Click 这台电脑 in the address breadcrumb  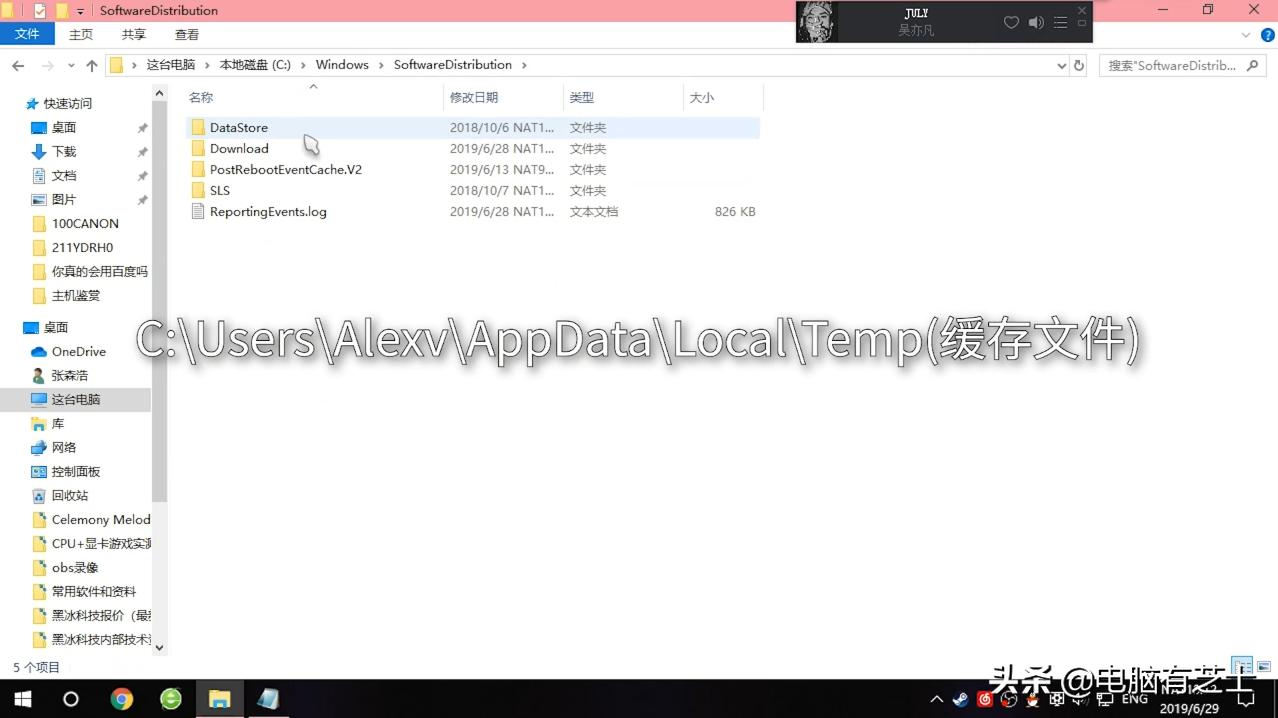171,65
